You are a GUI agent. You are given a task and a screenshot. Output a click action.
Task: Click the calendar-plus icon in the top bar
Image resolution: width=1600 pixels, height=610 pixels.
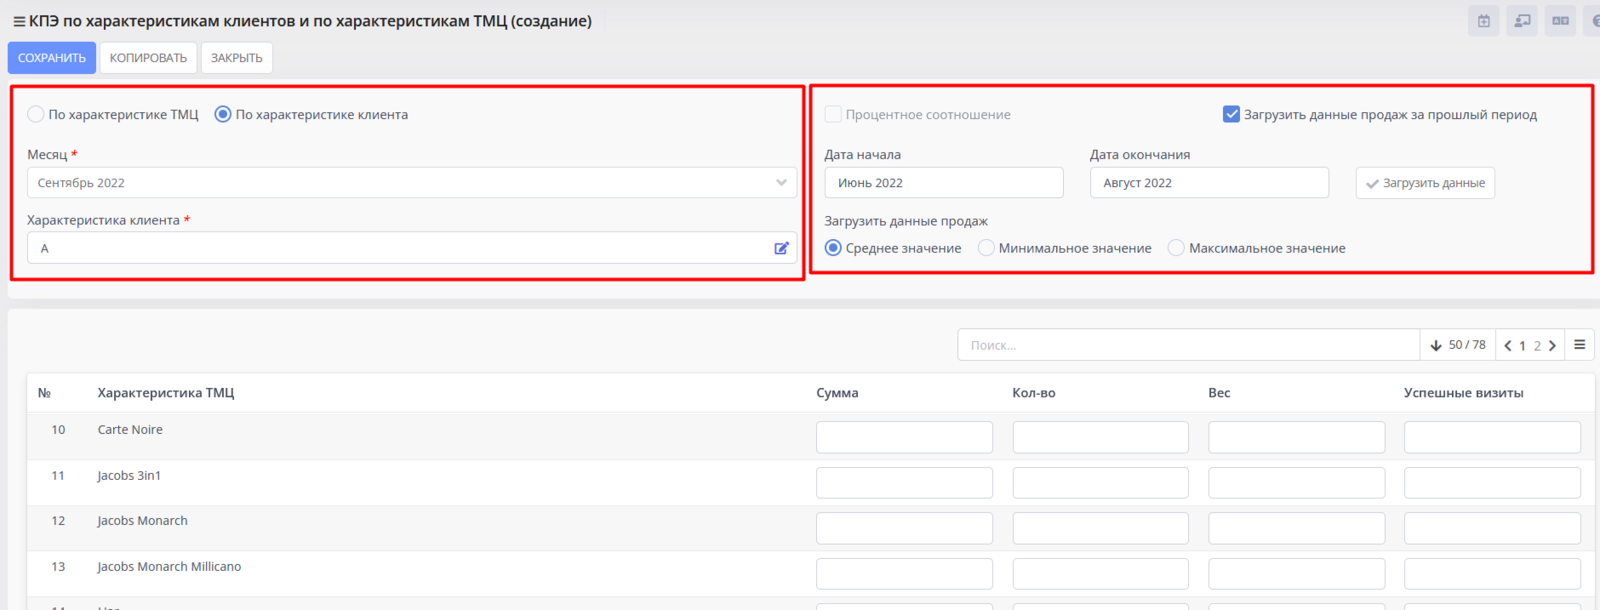coord(1484,21)
